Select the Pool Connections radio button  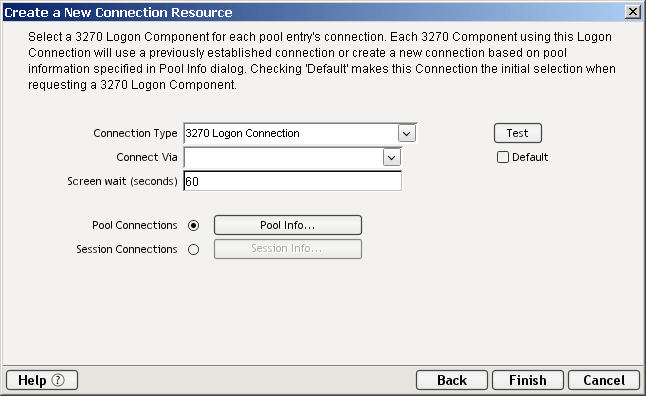[x=193, y=225]
